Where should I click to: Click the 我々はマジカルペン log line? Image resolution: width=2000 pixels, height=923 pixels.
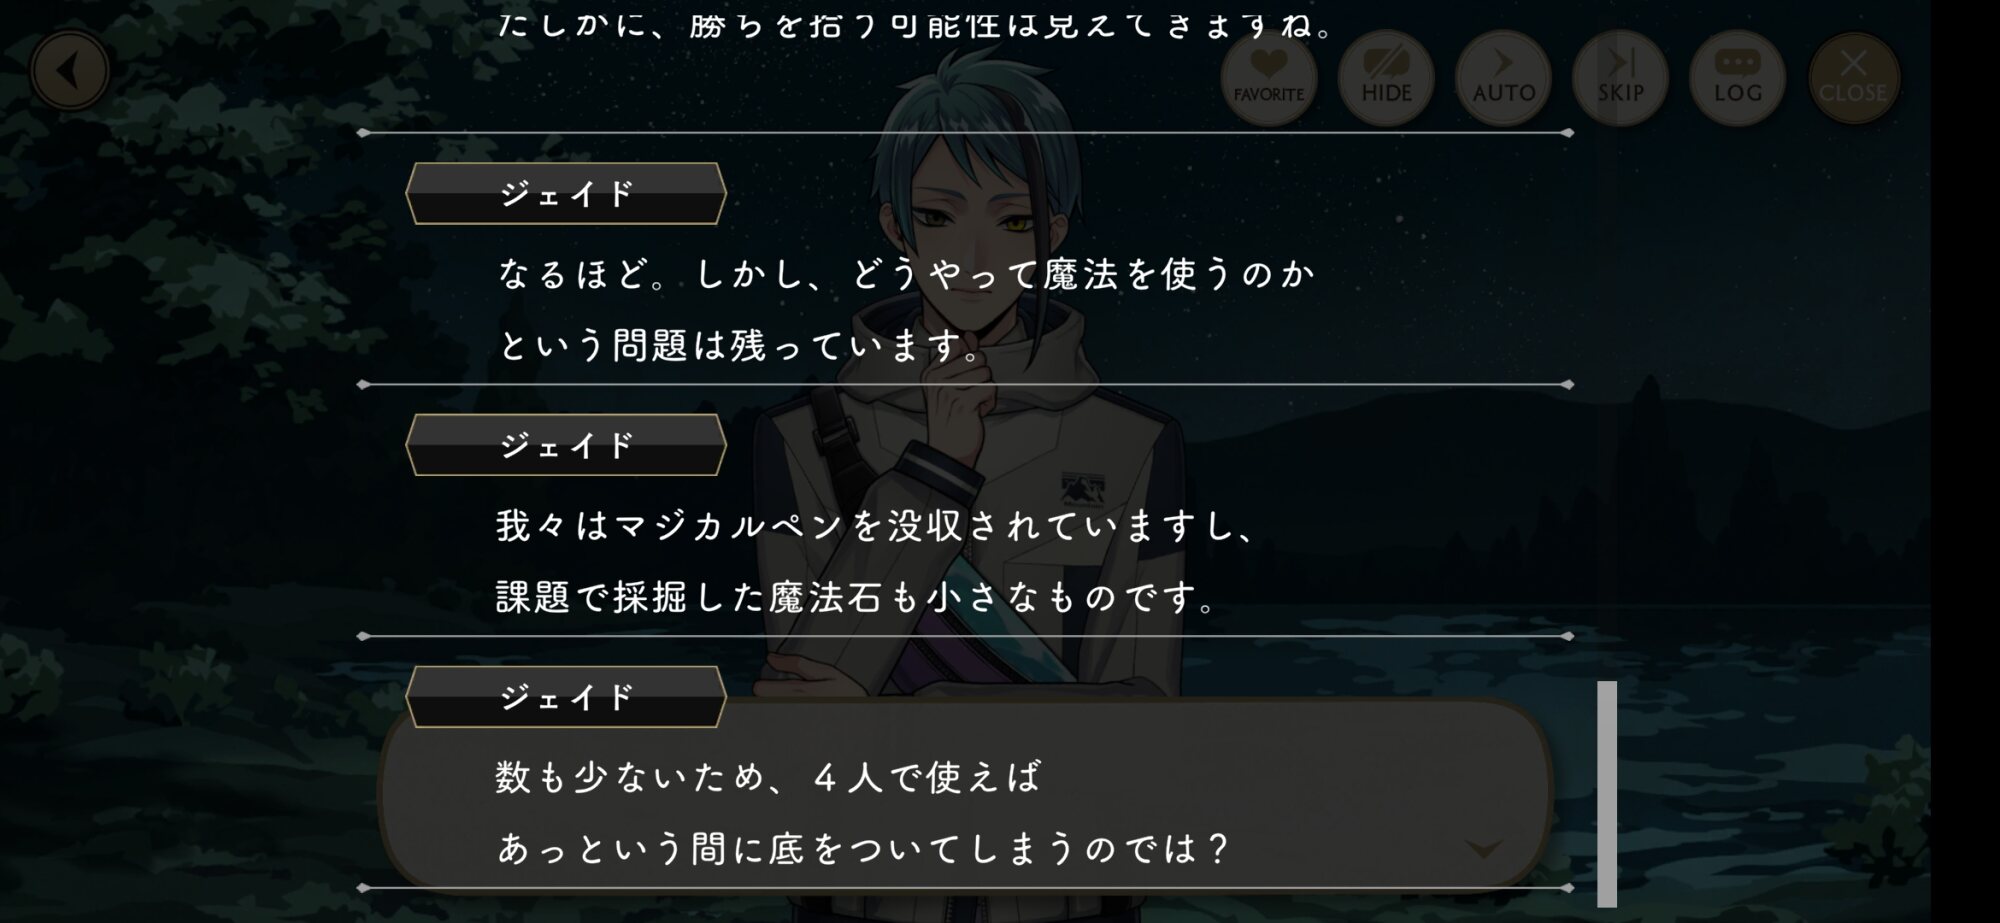pos(876,525)
